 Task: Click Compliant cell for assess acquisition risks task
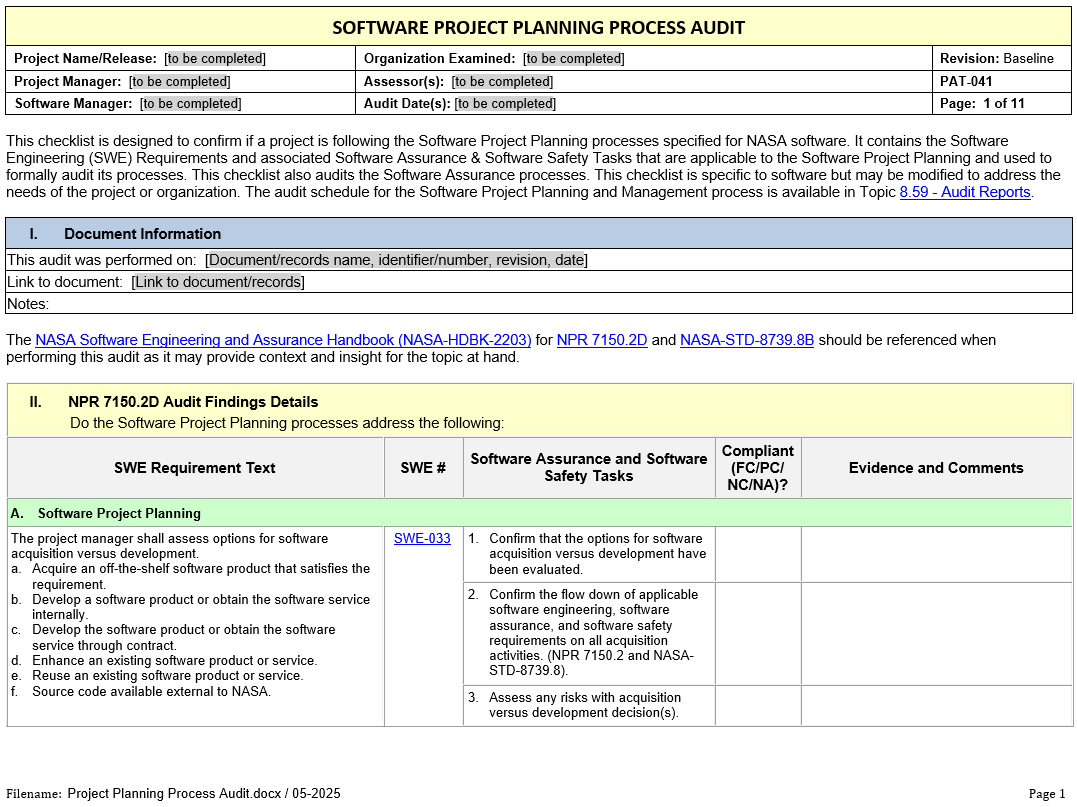pyautogui.click(x=758, y=705)
